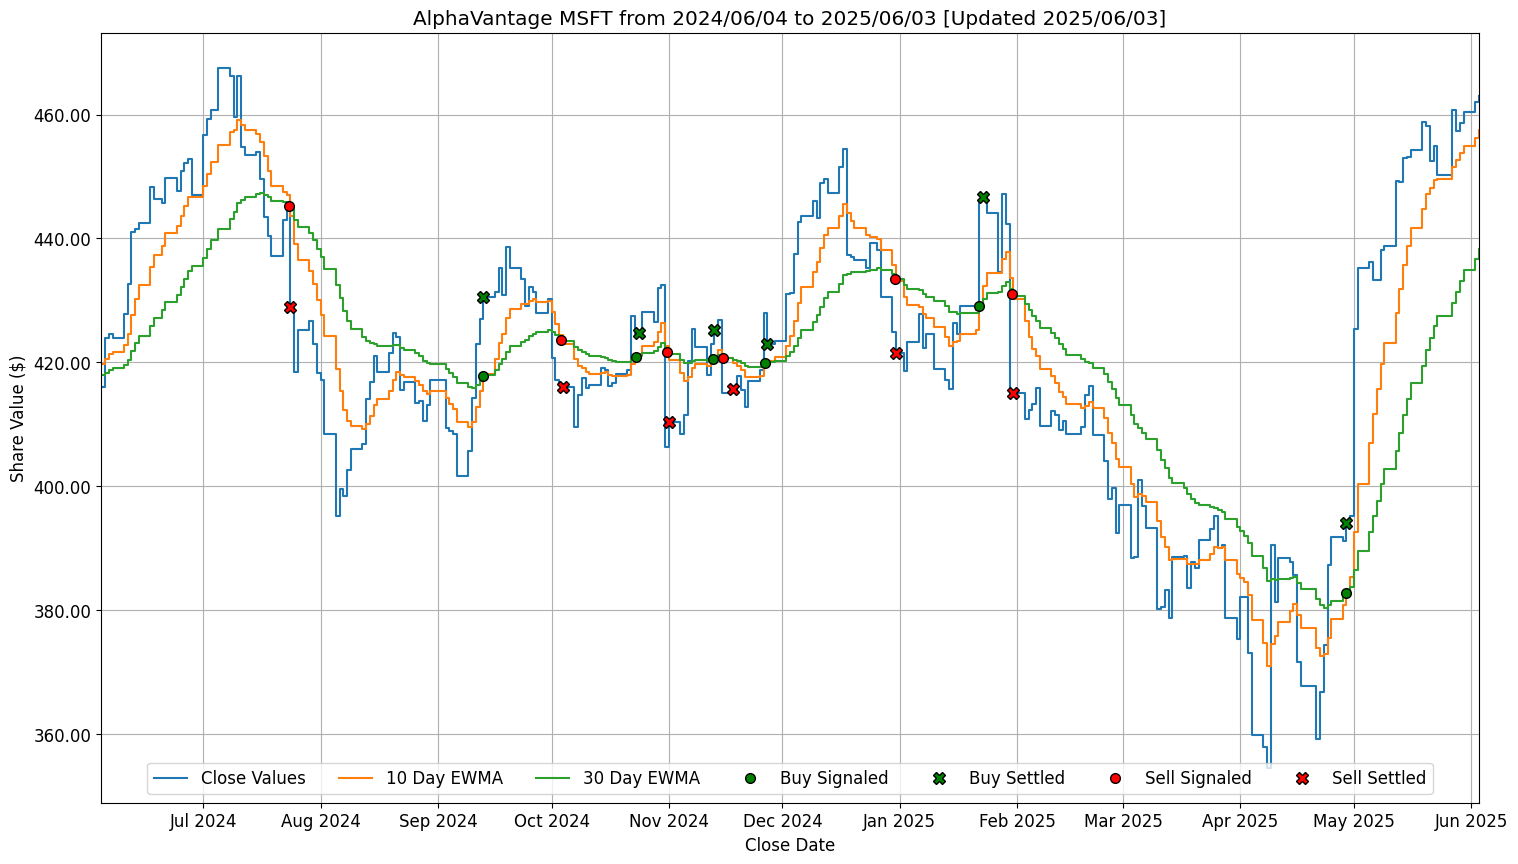Pick the Sell Signaled marker in late July 2024
The width and height of the screenshot is (1518, 864).
[289, 206]
